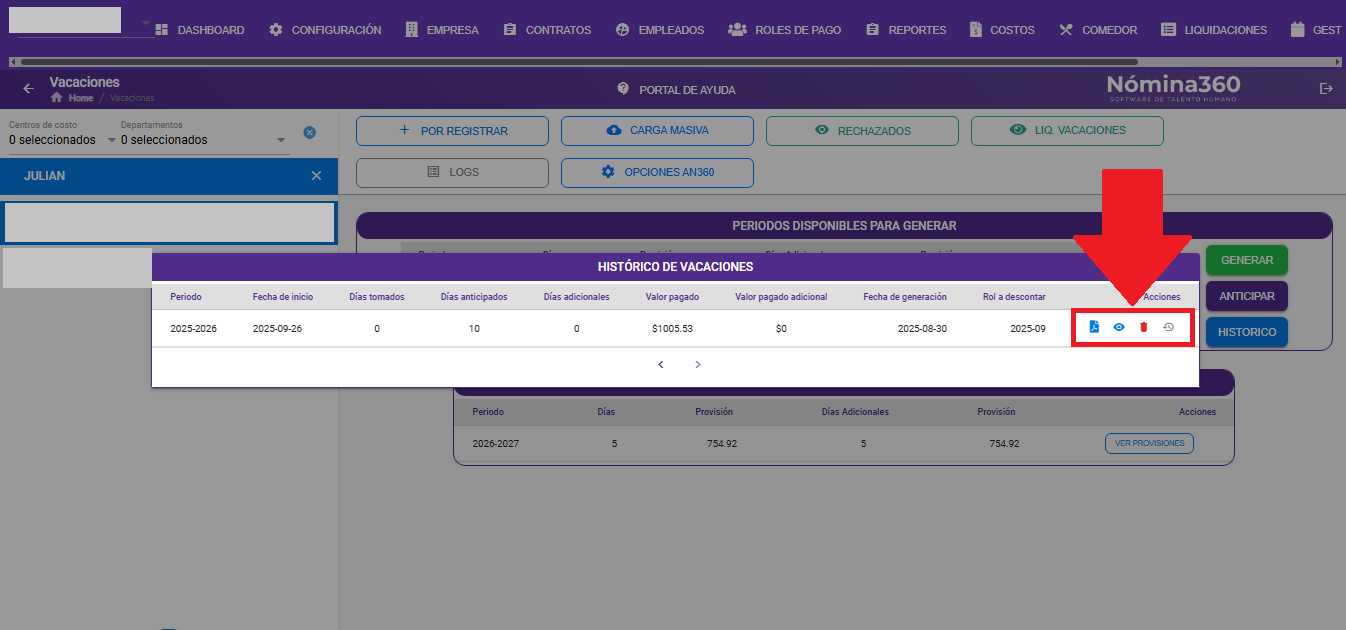1346x630 pixels.
Task: Open the Empresa menu
Action: click(x=441, y=30)
